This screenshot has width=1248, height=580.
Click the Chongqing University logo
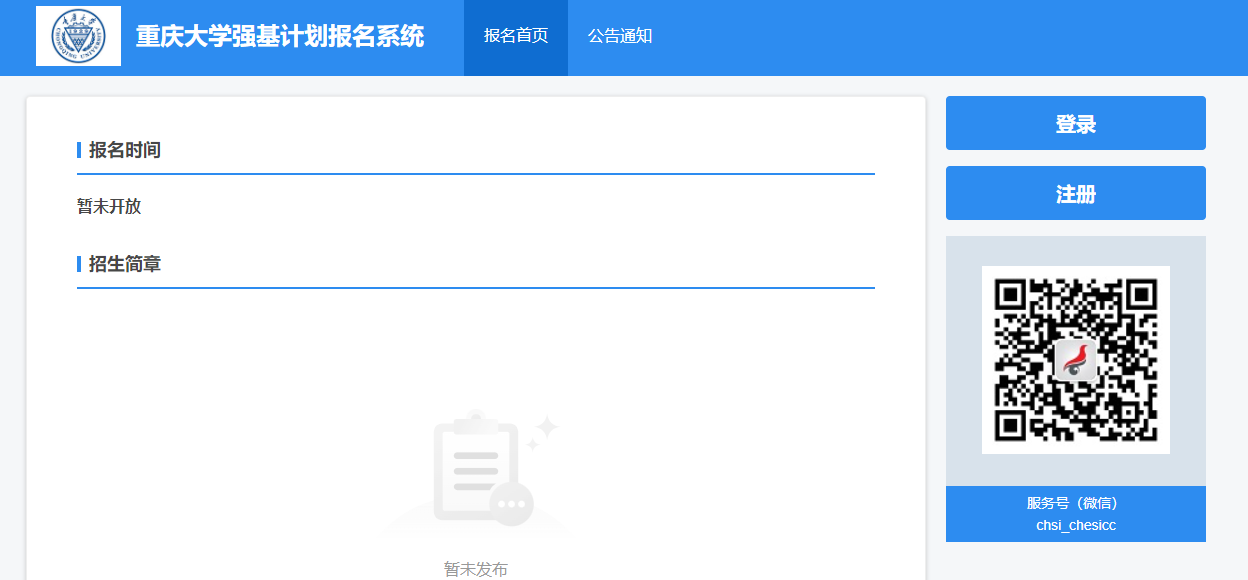tap(78, 36)
